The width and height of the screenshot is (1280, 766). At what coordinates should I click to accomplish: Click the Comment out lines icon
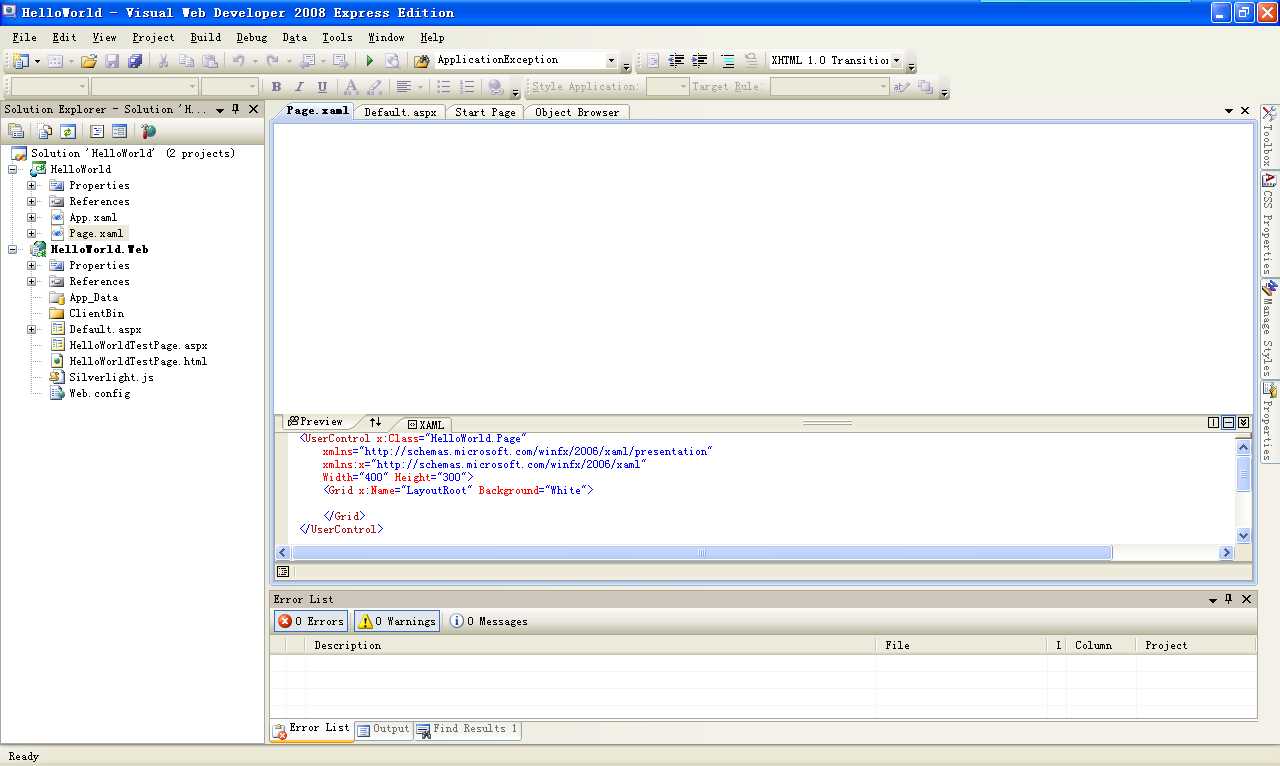tap(728, 61)
